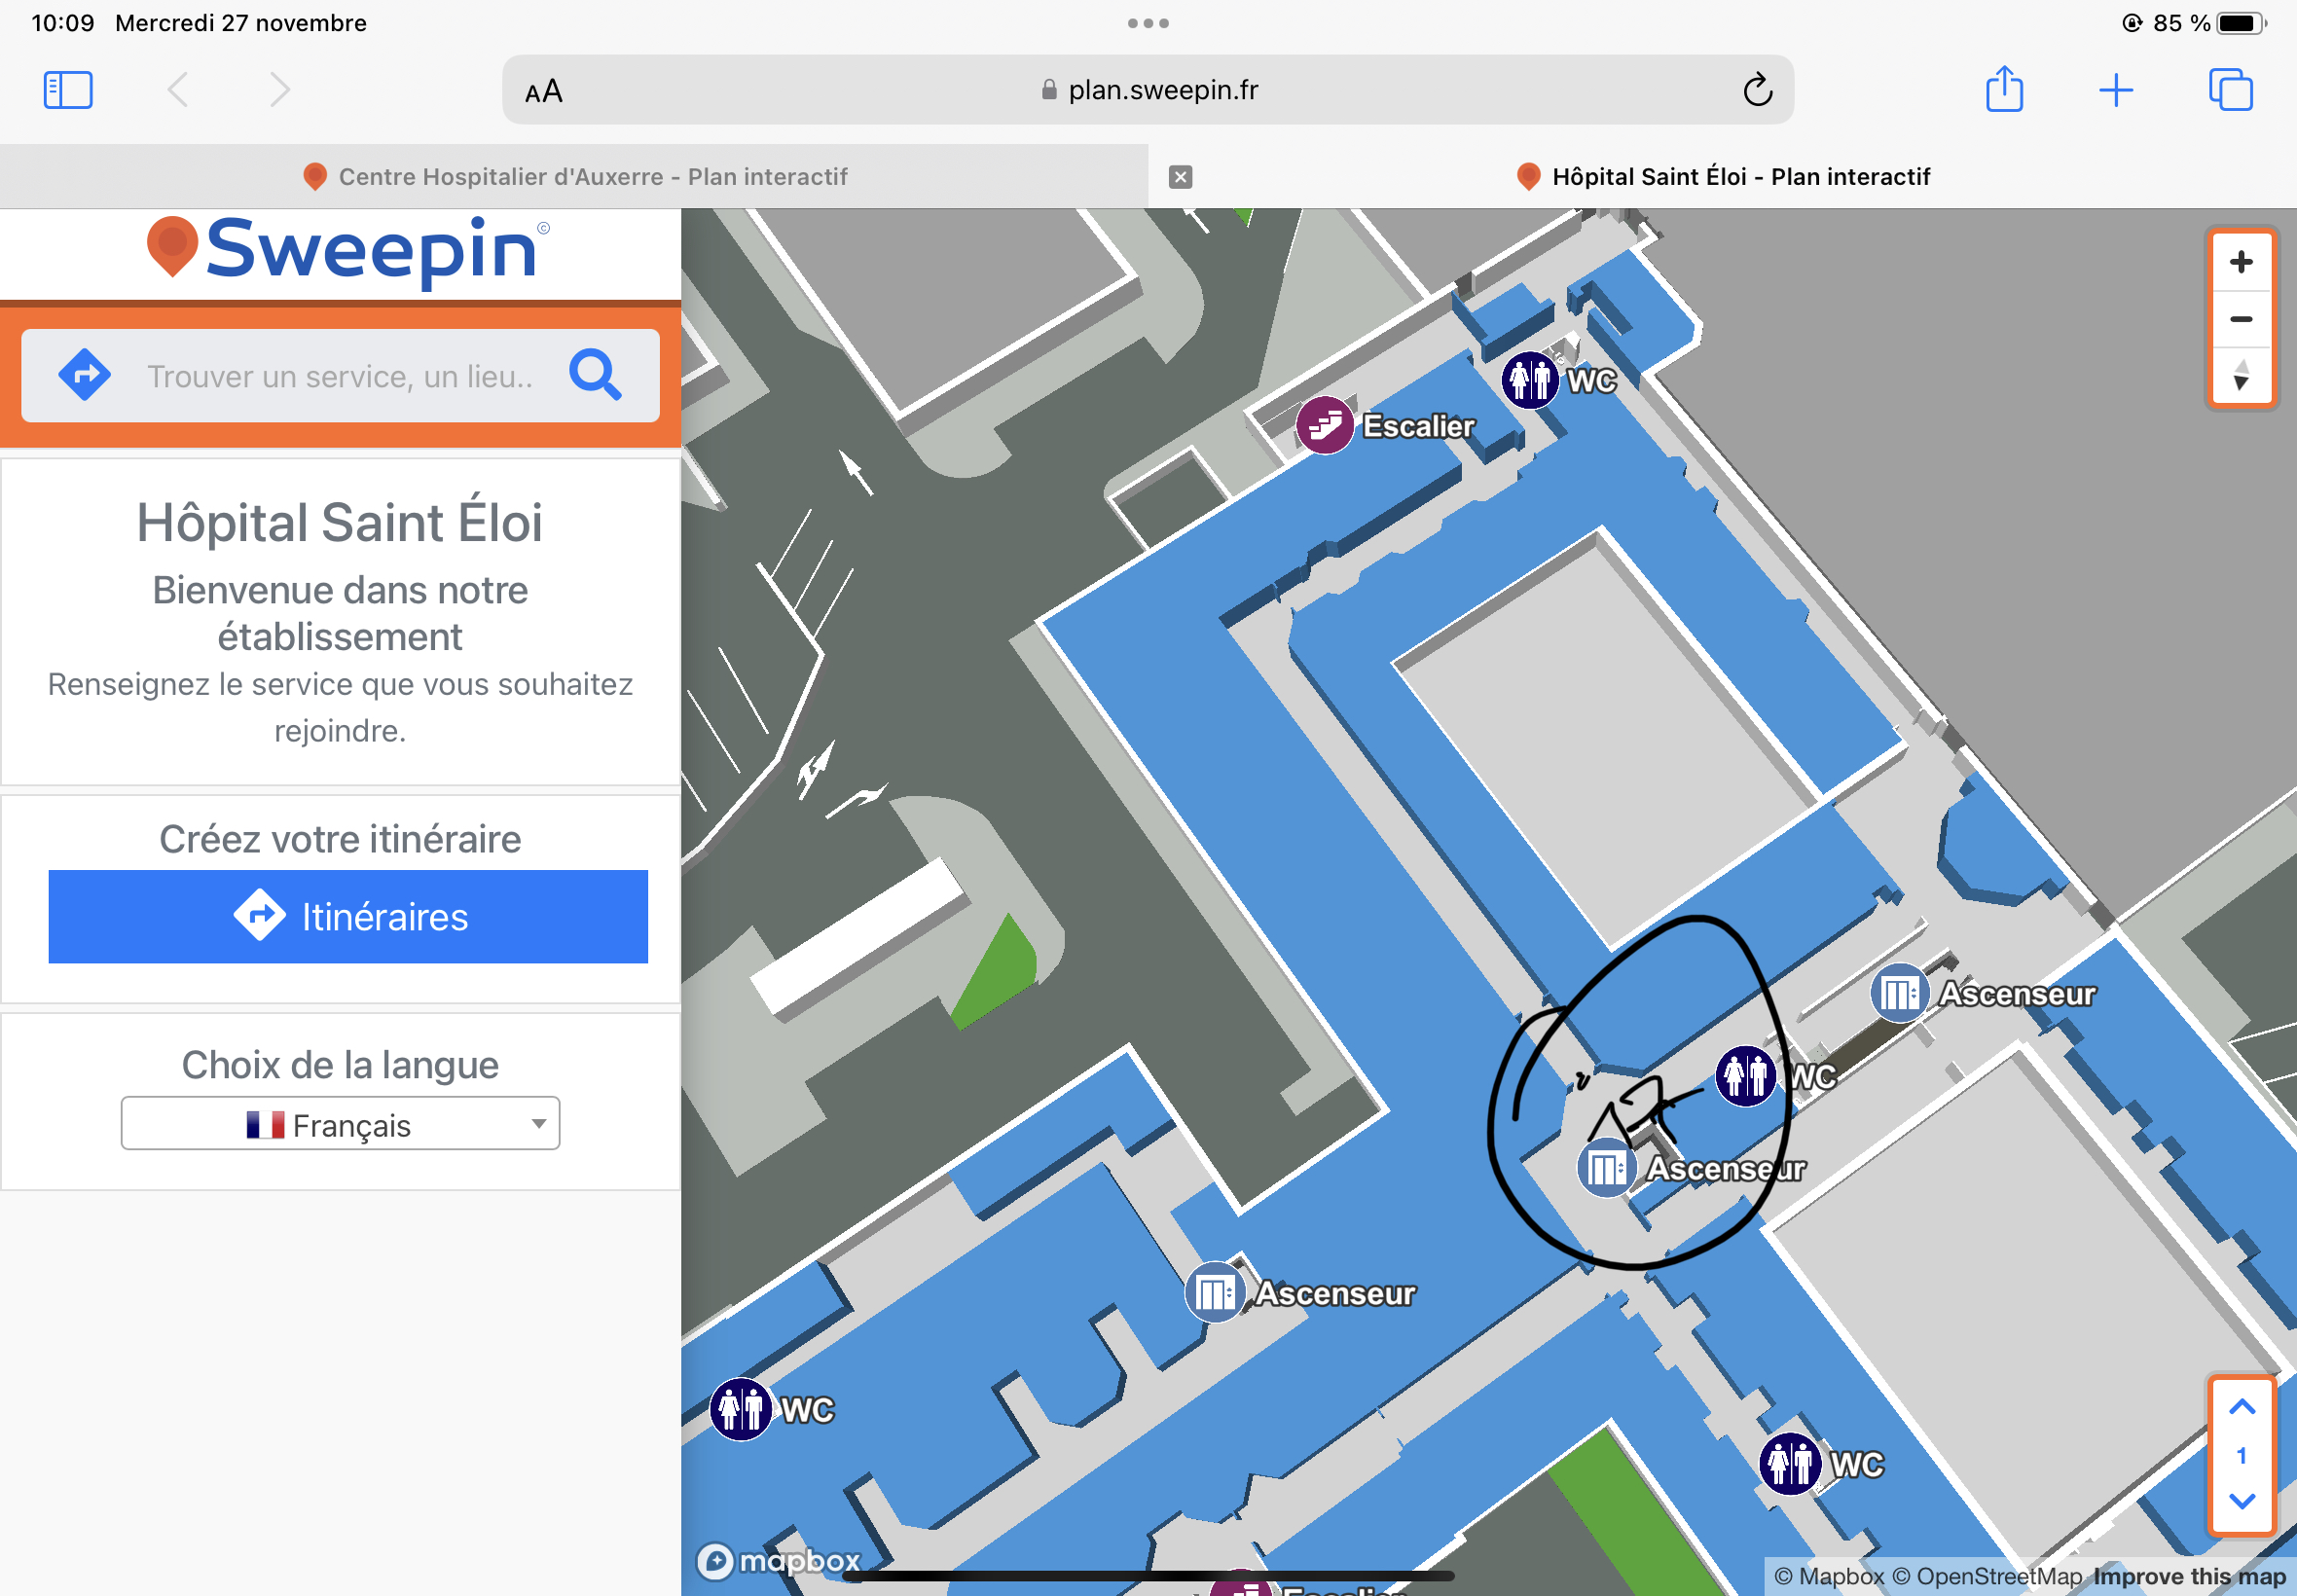Tap the WC icon near Escalier
The width and height of the screenshot is (2297, 1596).
1529,380
